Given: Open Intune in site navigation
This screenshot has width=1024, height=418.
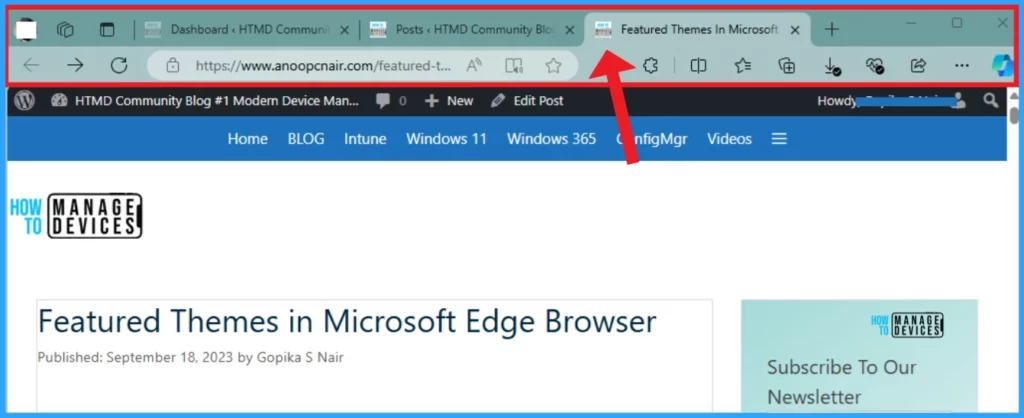Looking at the screenshot, I should pos(365,138).
